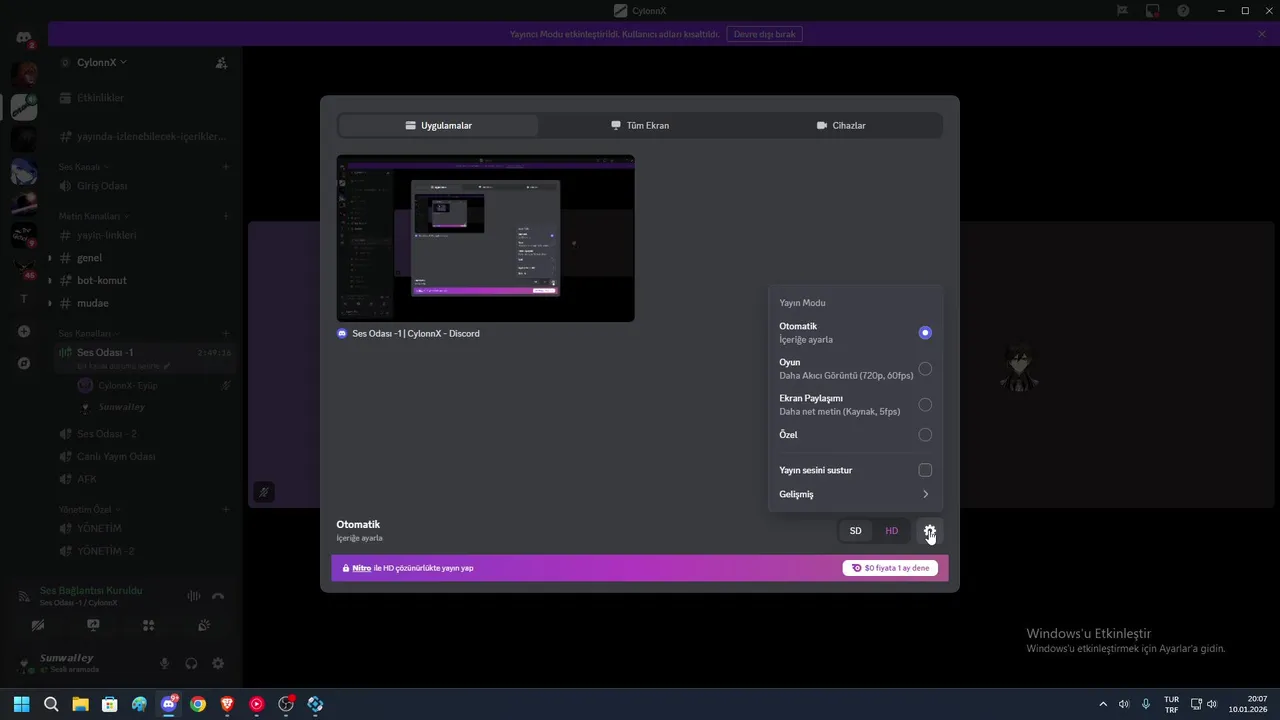Click the share screen icon in voice panel
1280x720 pixels.
(93, 626)
